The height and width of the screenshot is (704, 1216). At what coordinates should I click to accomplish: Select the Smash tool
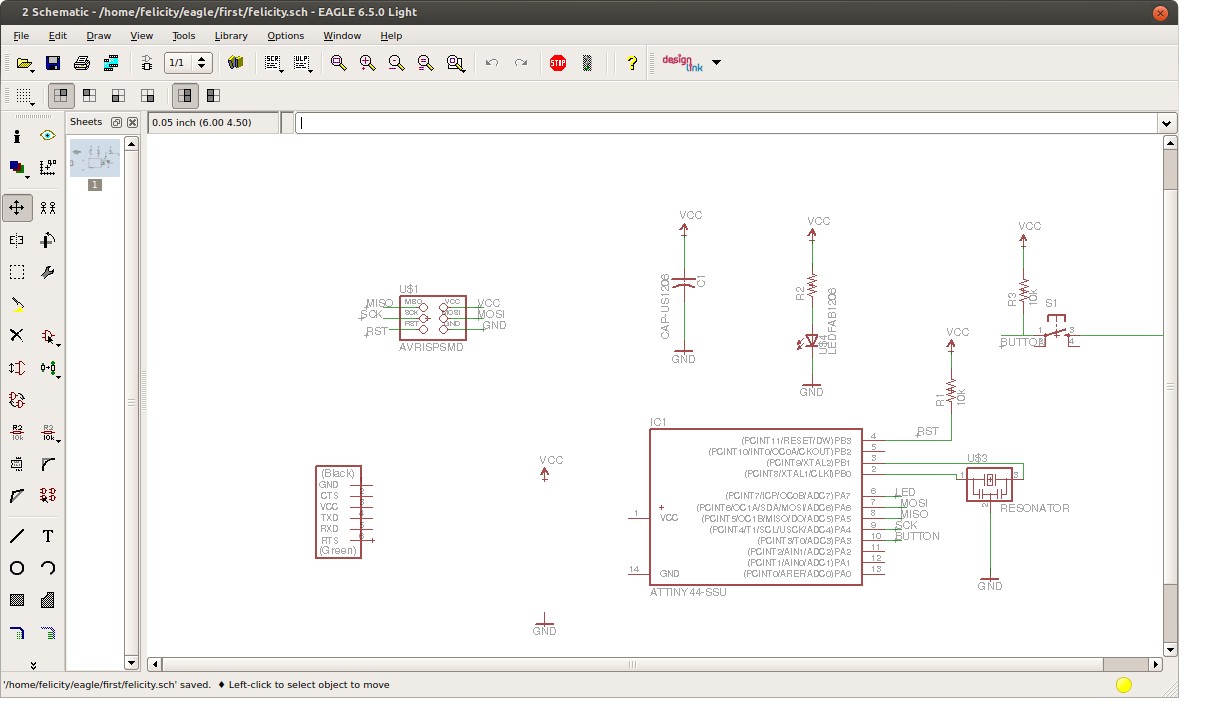[17, 465]
